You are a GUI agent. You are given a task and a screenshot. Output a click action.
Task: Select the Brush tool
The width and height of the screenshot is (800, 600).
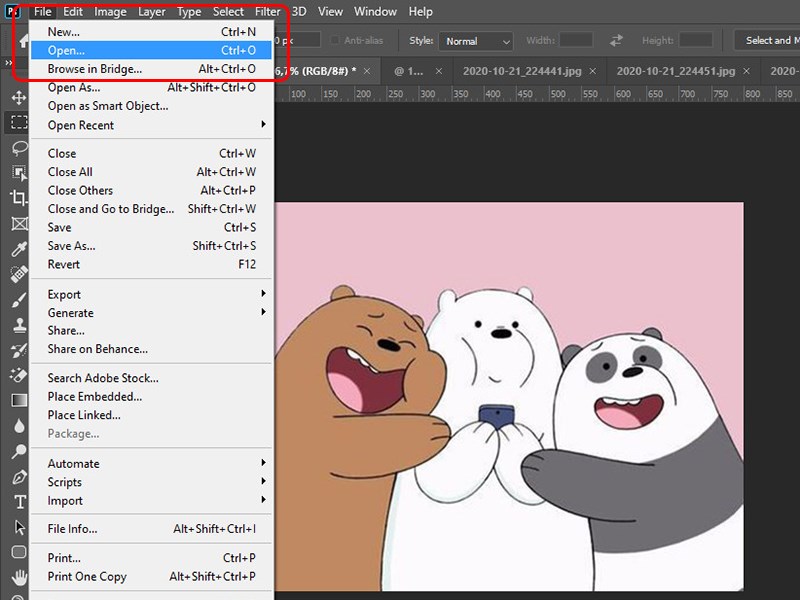[x=18, y=300]
